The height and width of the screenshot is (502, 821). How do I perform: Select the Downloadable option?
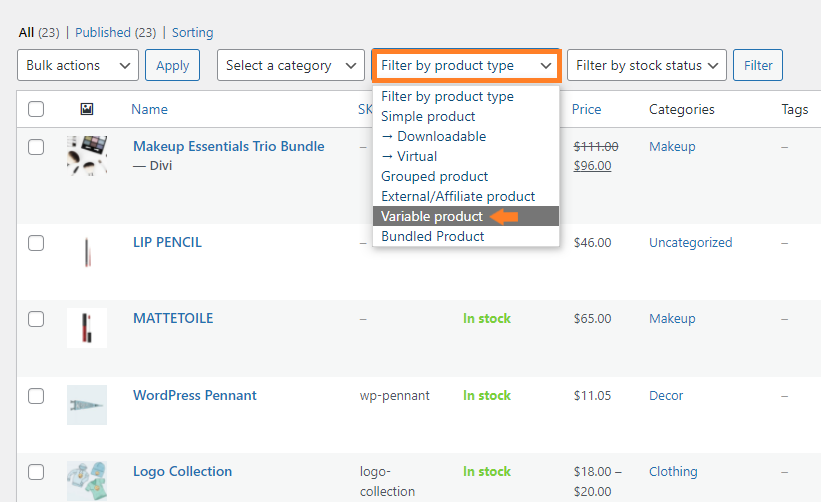466,136
